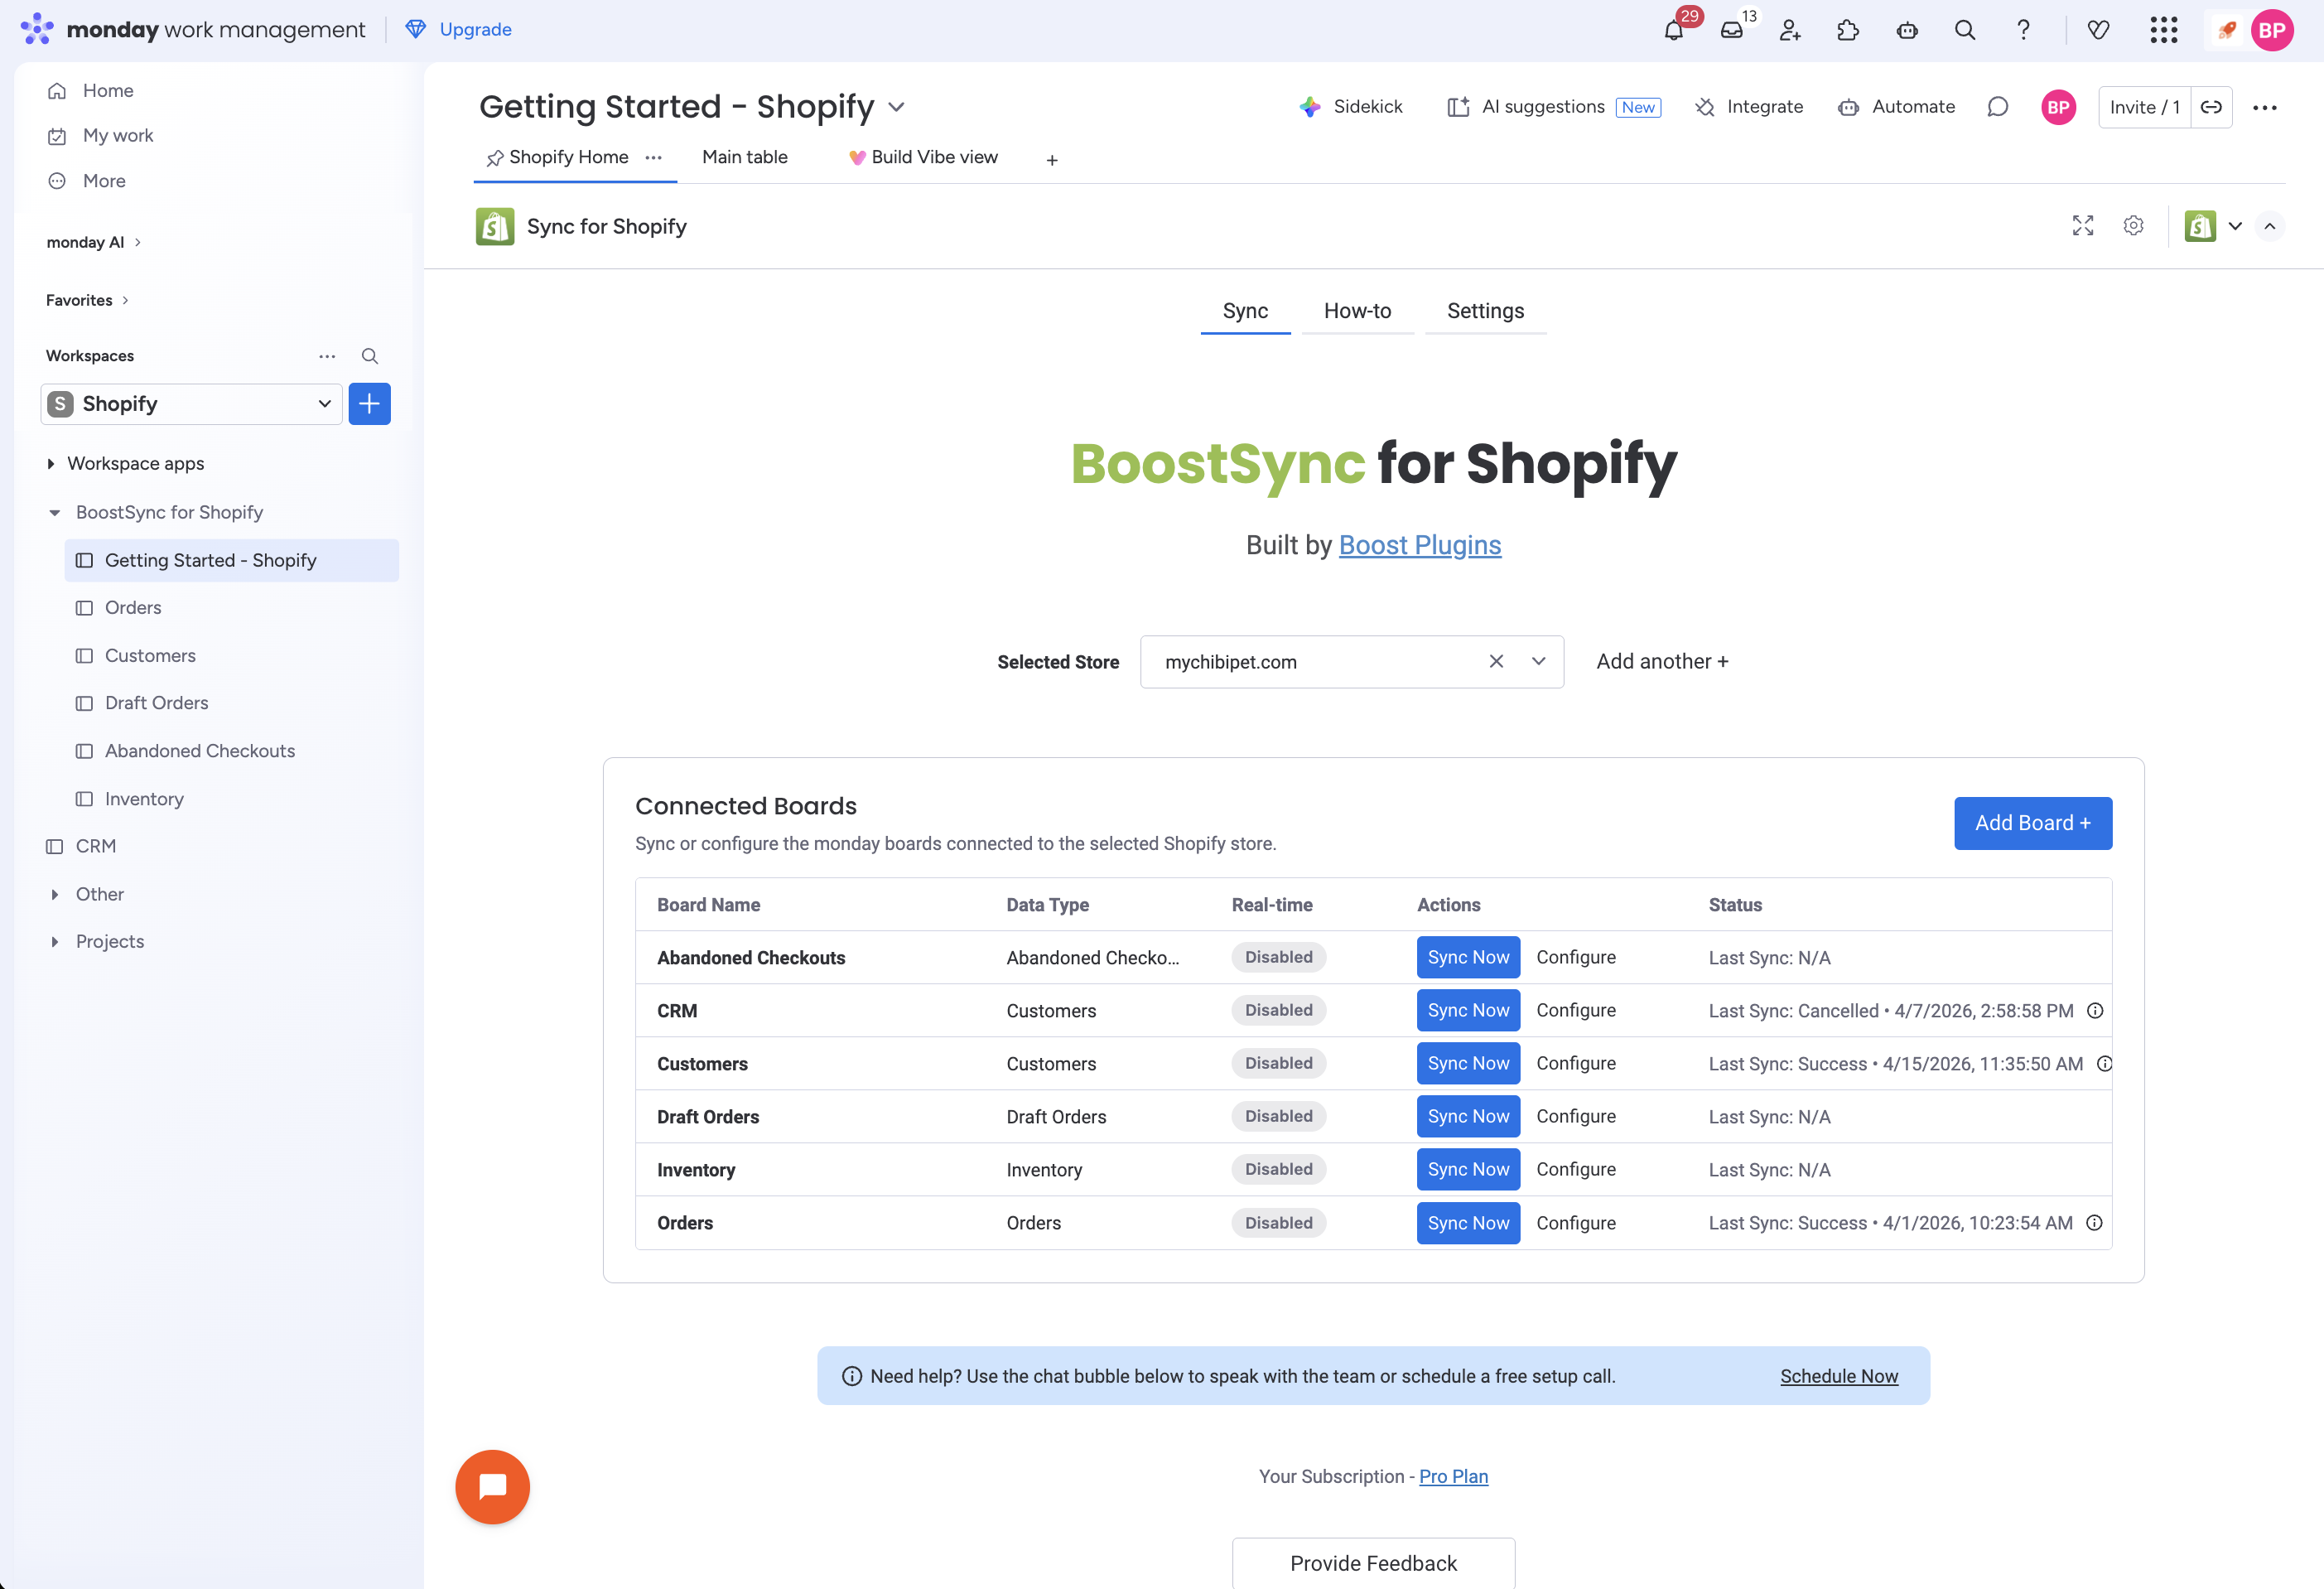Open Workspaces three-dot options
This screenshot has width=2324, height=1589.
pos(327,356)
